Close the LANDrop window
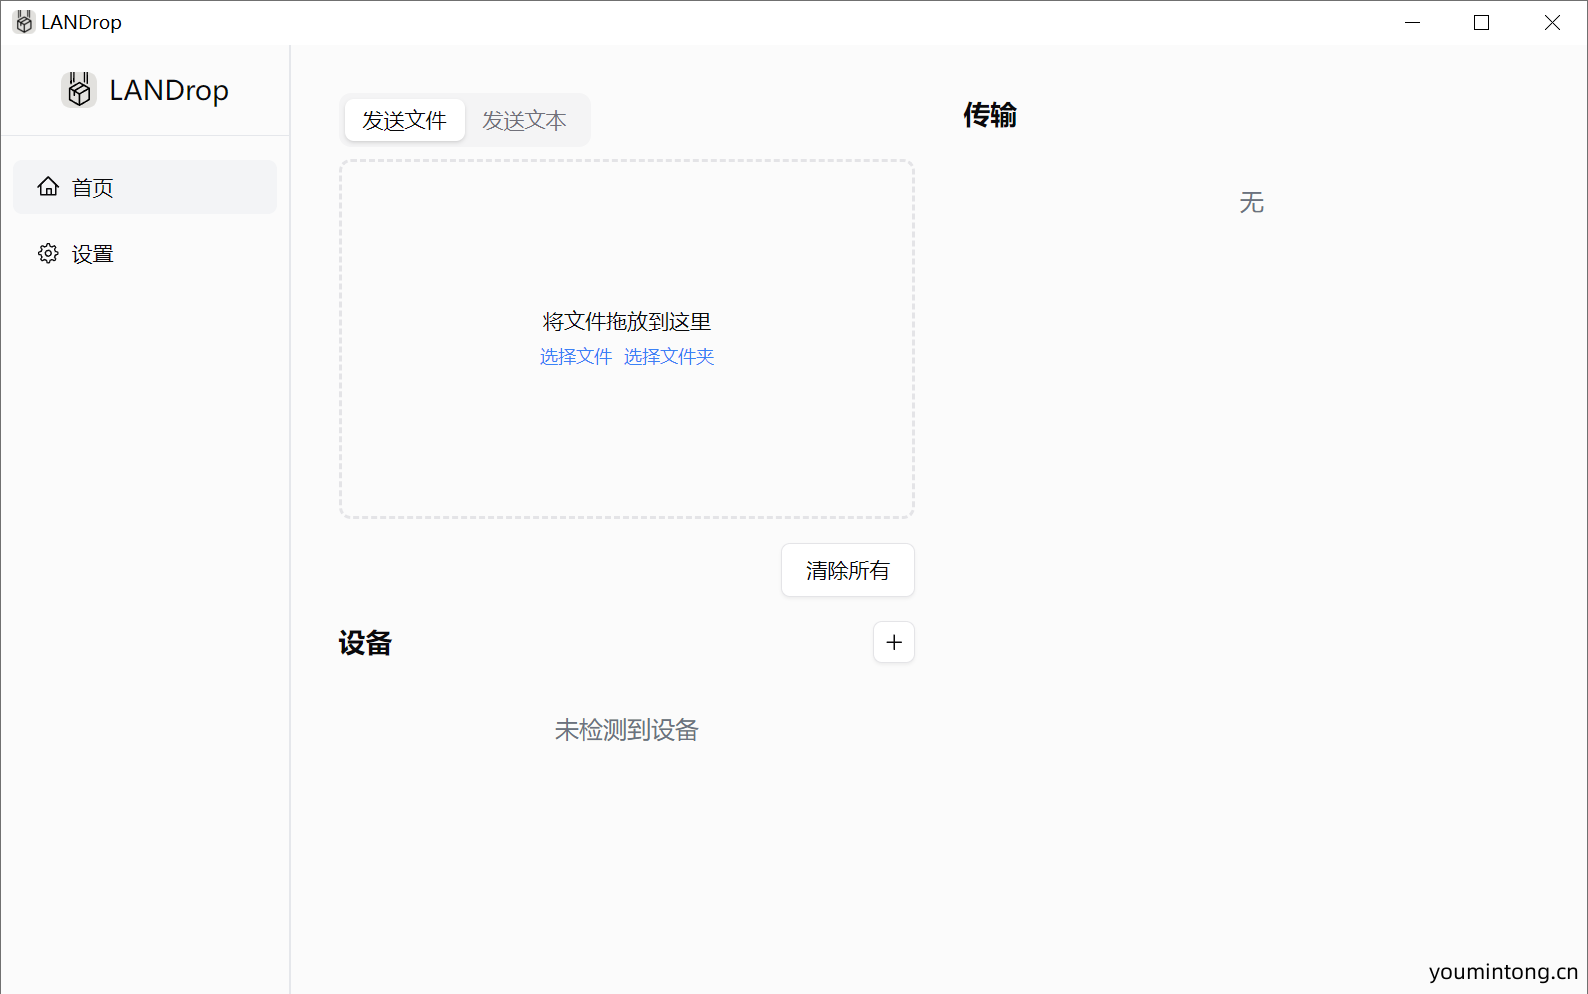Image resolution: width=1588 pixels, height=994 pixels. tap(1552, 22)
